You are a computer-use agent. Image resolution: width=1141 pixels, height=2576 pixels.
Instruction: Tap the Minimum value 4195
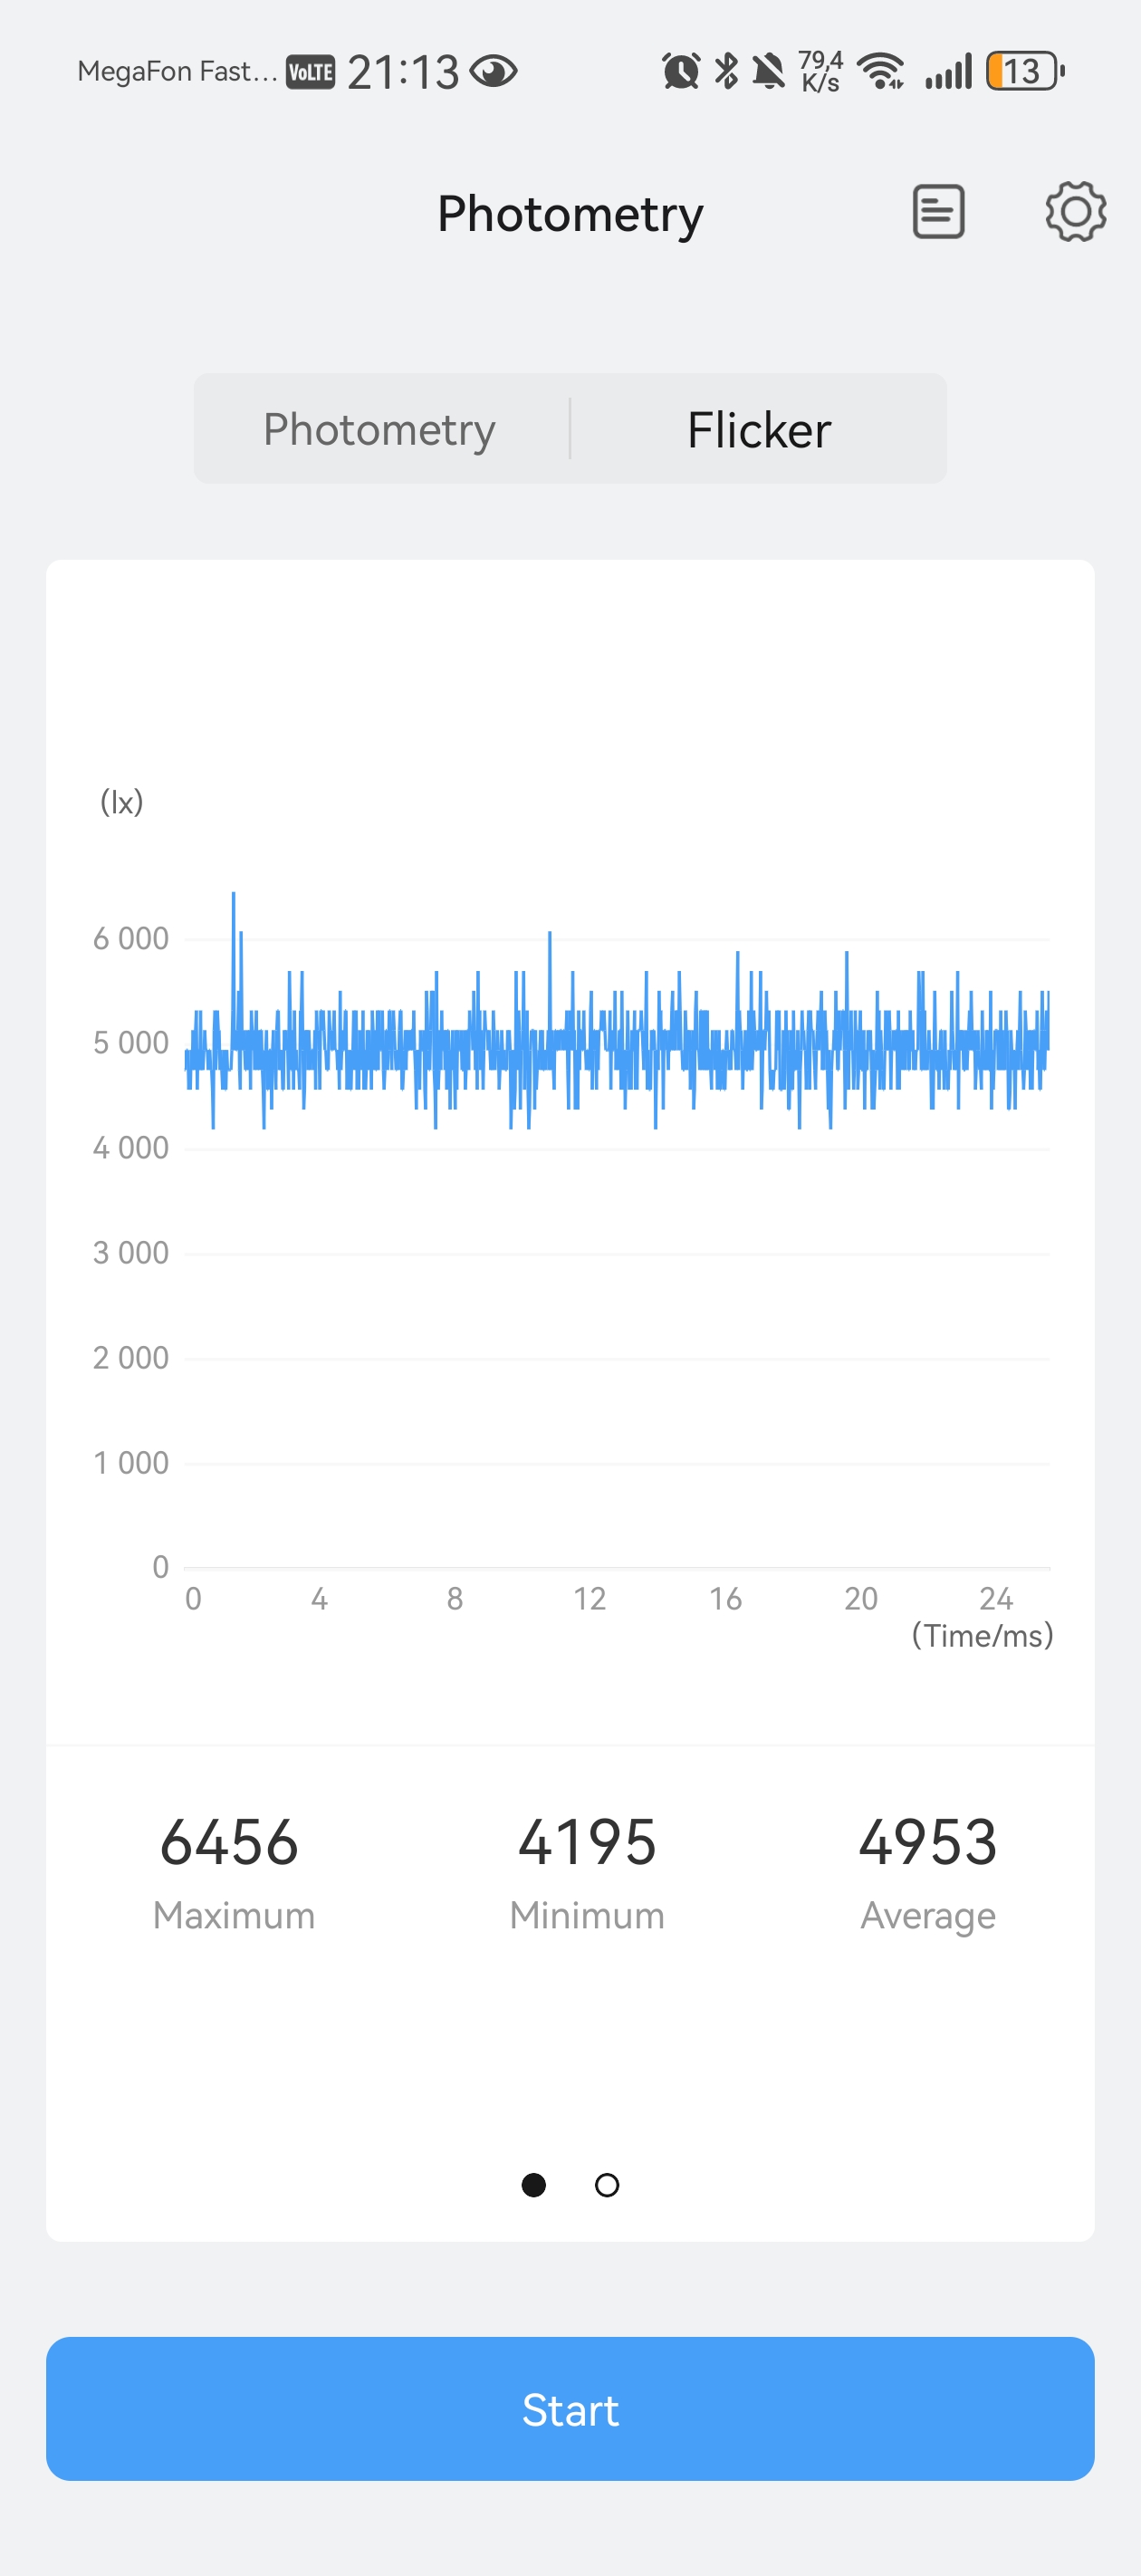[587, 1842]
